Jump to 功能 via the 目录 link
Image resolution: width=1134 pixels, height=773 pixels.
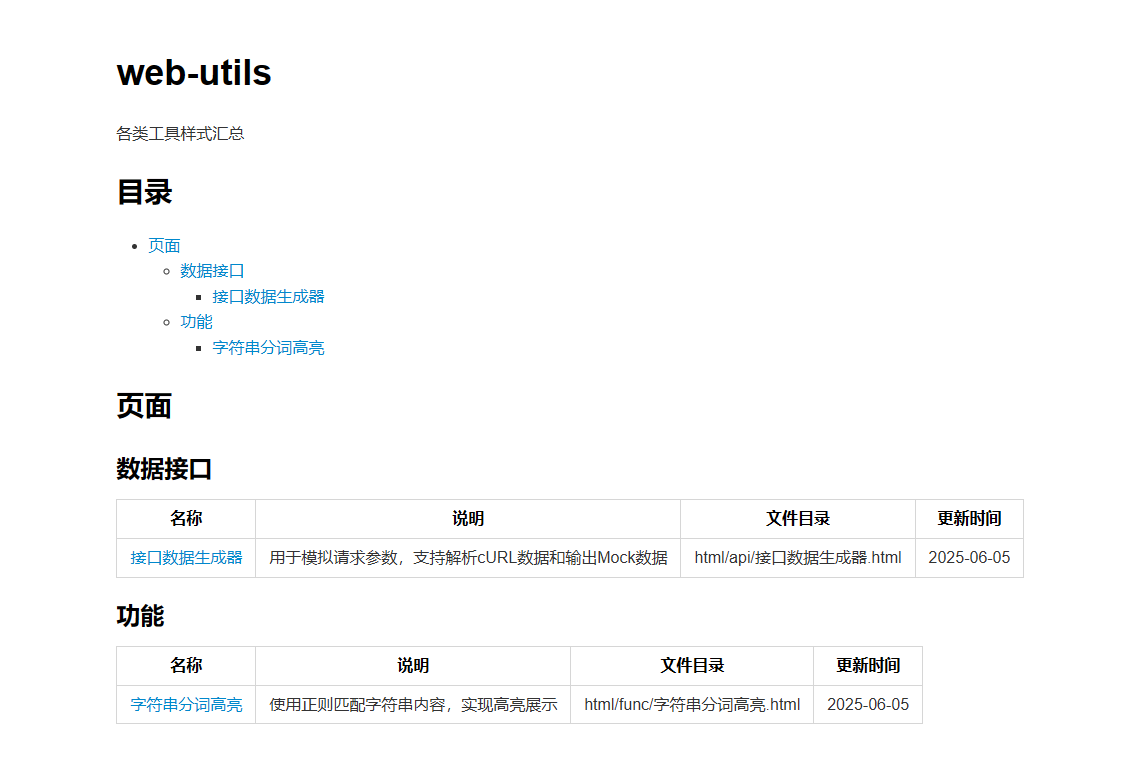click(196, 322)
